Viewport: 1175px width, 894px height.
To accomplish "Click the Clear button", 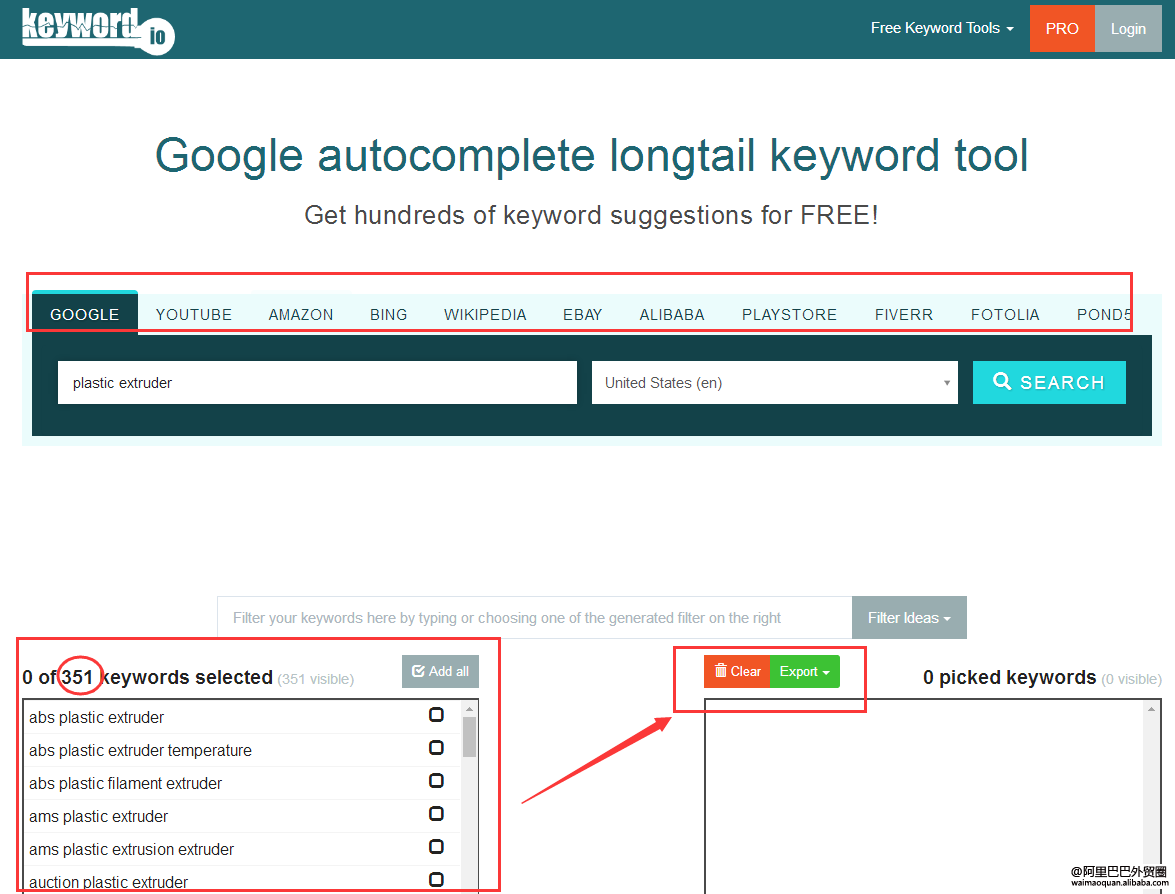I will click(x=737, y=671).
